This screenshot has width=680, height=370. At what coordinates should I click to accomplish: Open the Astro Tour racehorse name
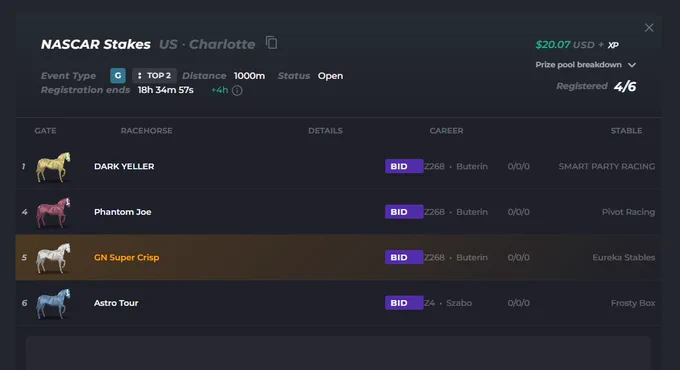[x=116, y=303]
